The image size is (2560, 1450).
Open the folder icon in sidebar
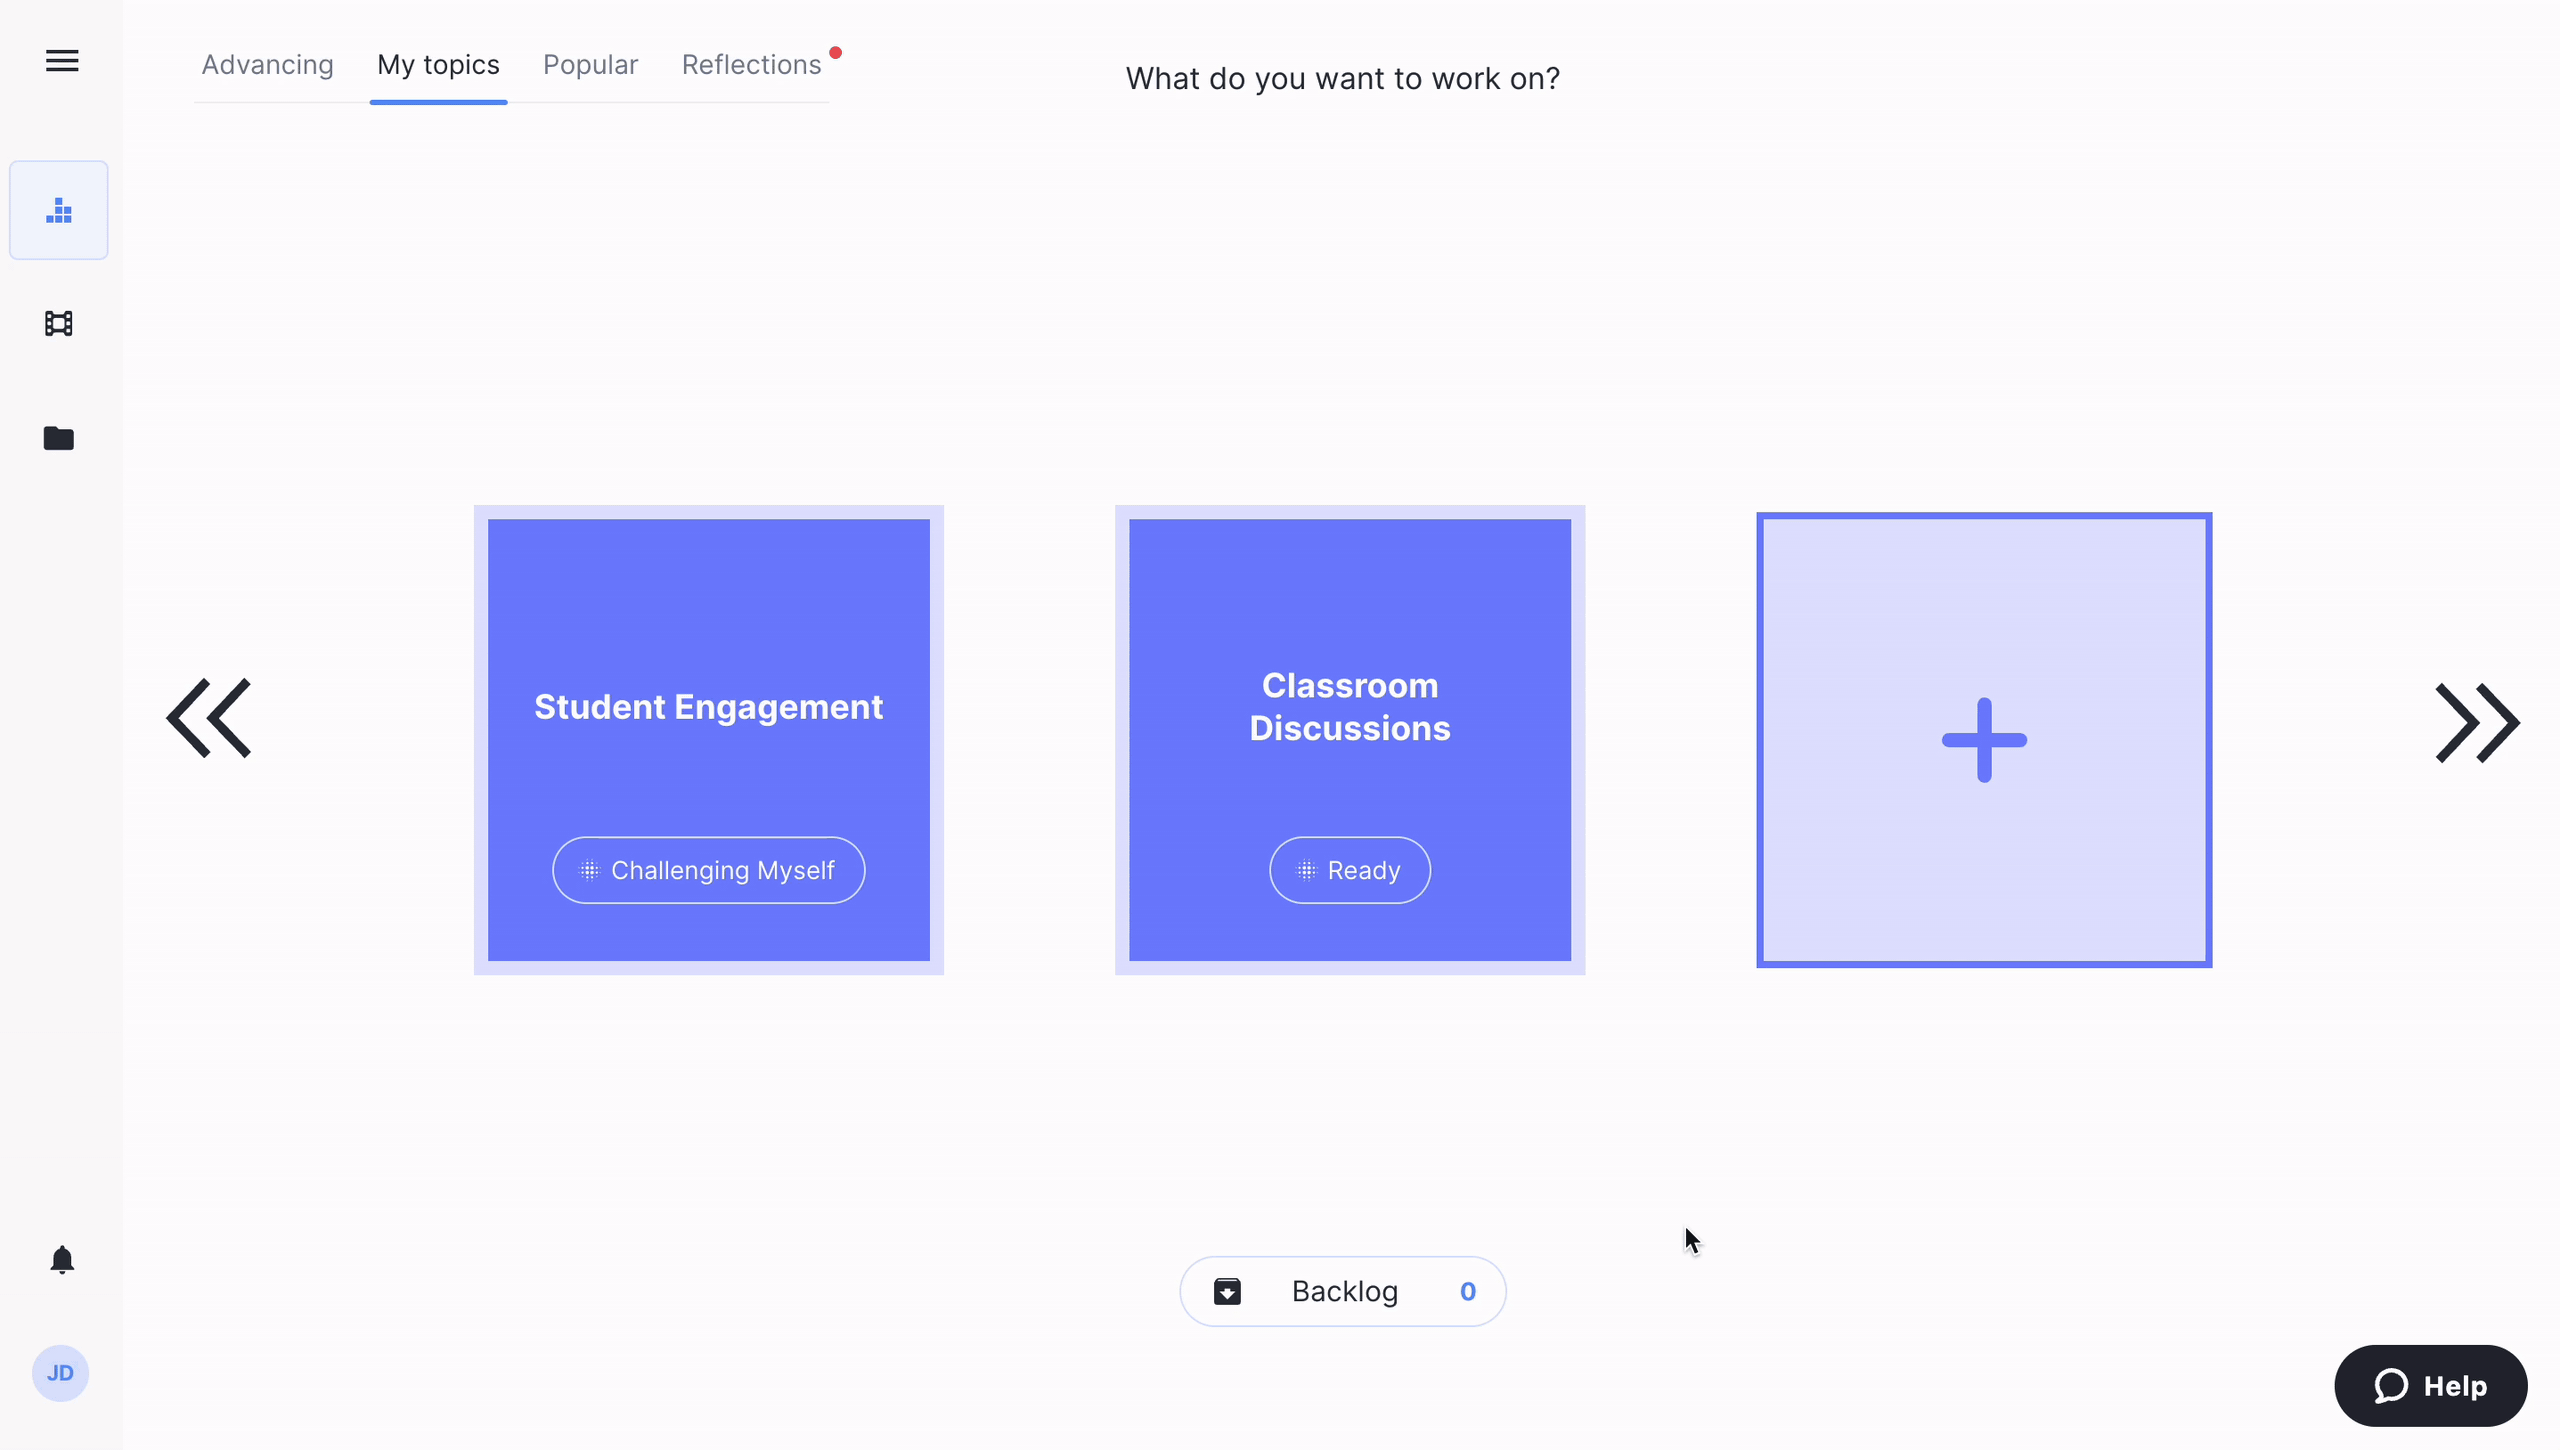[59, 438]
